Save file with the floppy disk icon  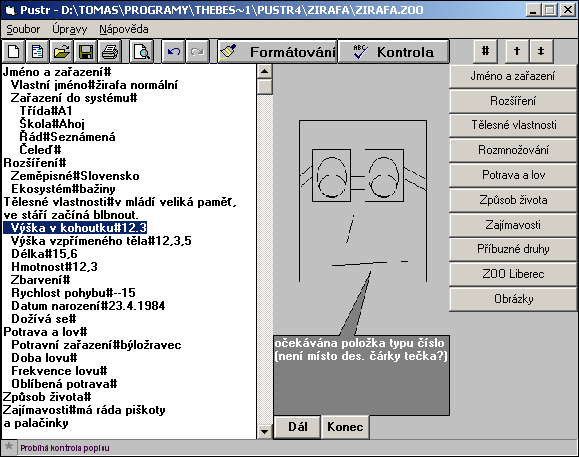tap(85, 51)
